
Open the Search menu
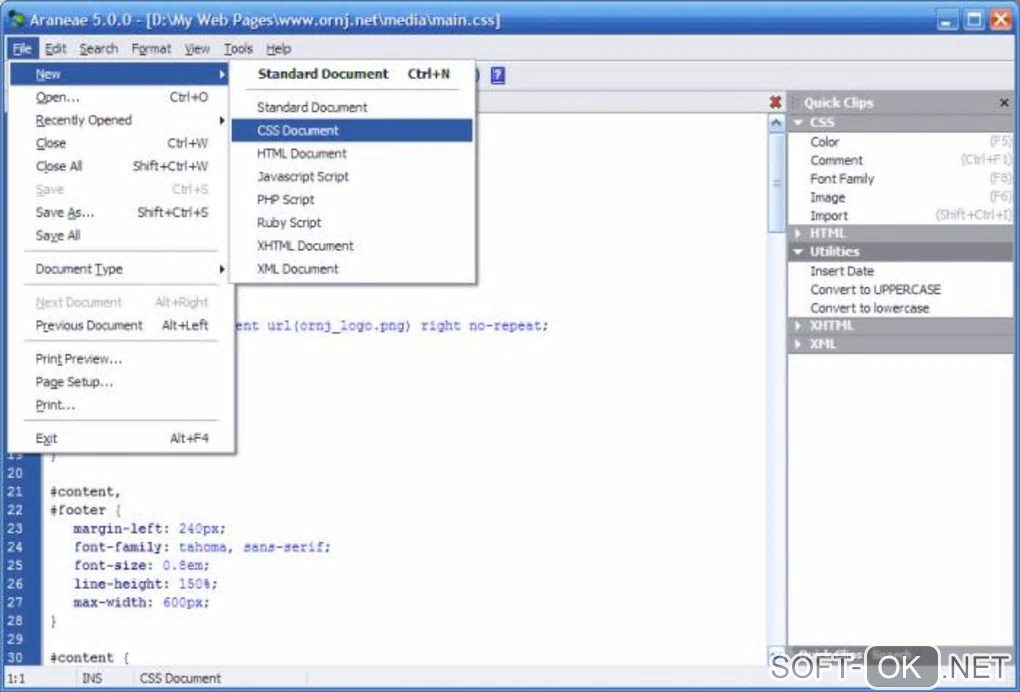point(99,49)
